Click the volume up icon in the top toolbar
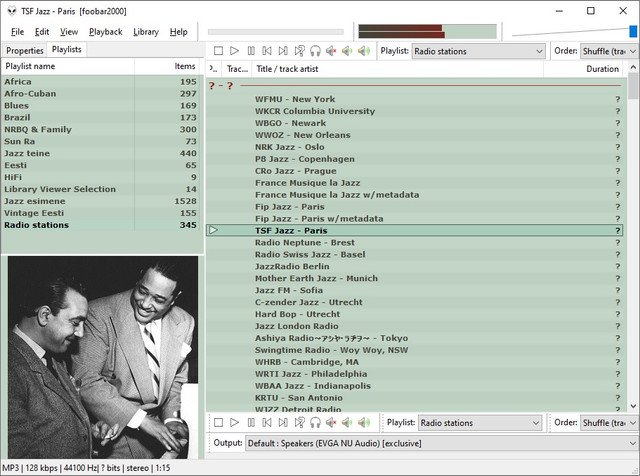The width and height of the screenshot is (640, 476). [x=364, y=51]
